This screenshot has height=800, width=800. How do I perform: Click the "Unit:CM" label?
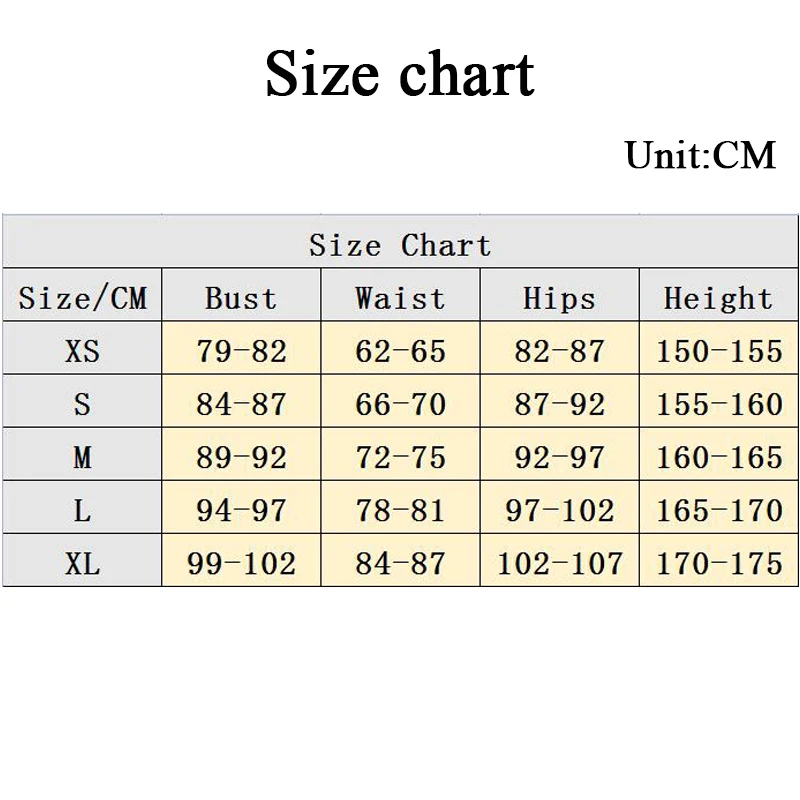point(700,155)
